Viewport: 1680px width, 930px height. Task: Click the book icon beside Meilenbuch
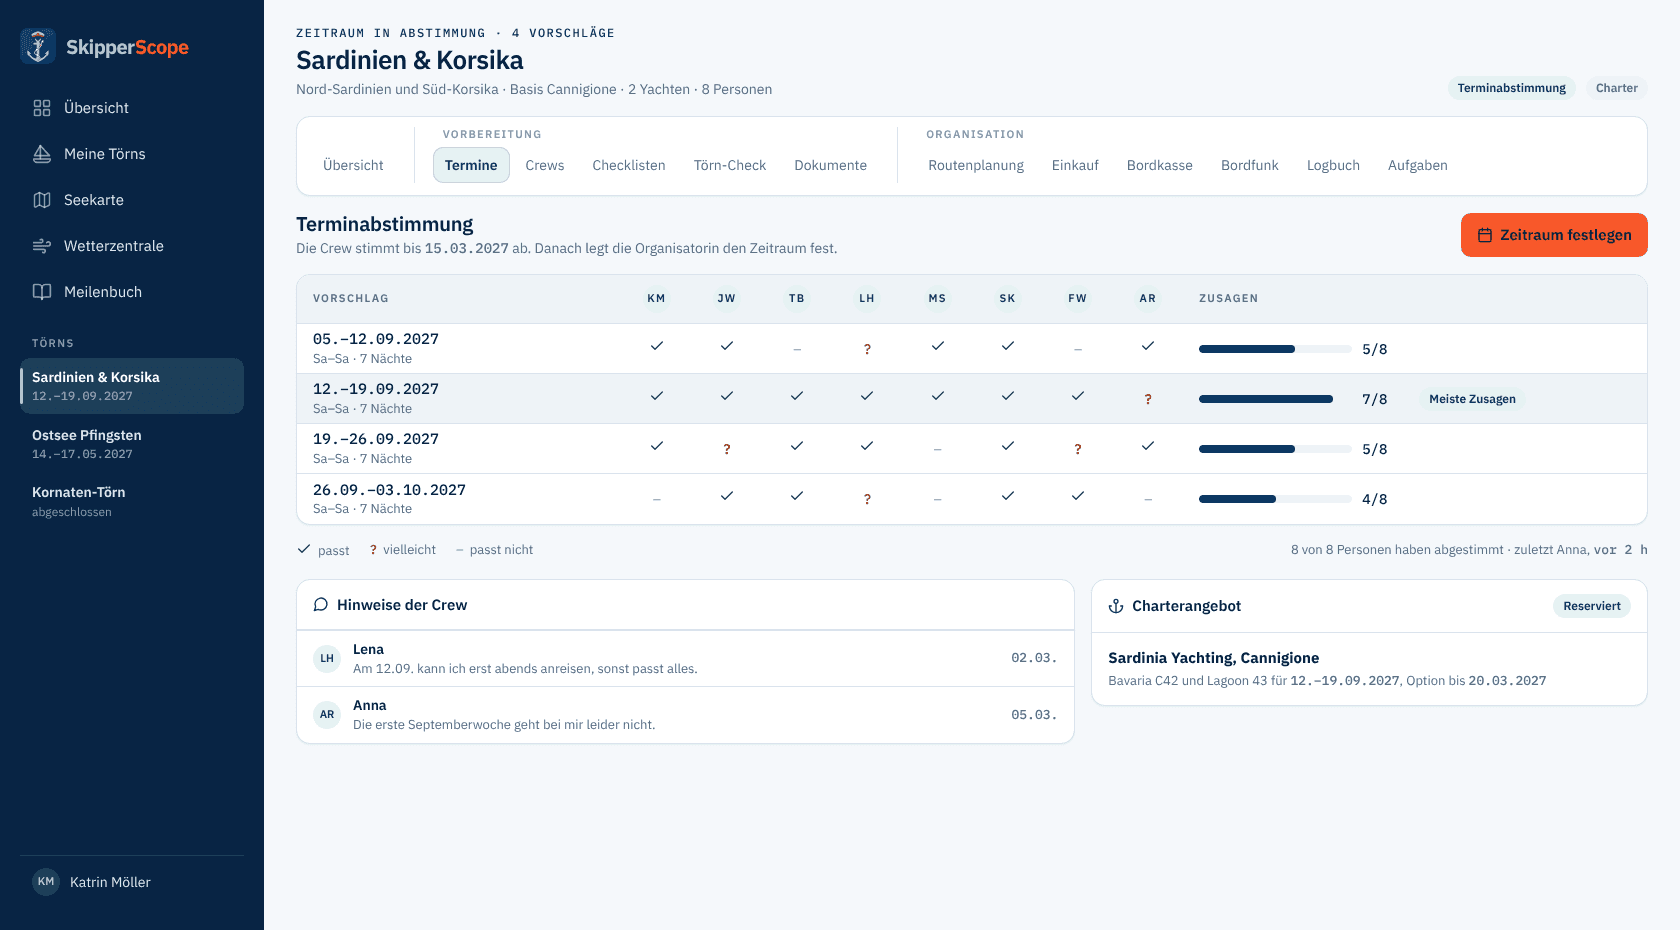click(42, 292)
